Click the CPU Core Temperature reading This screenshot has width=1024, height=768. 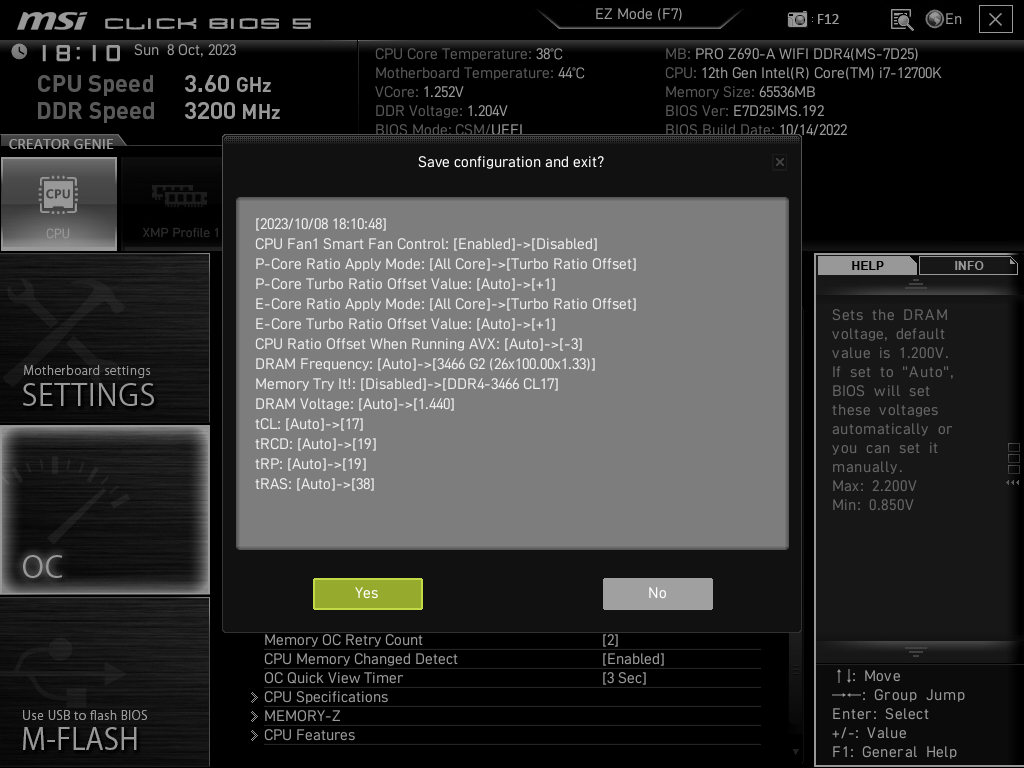(468, 54)
